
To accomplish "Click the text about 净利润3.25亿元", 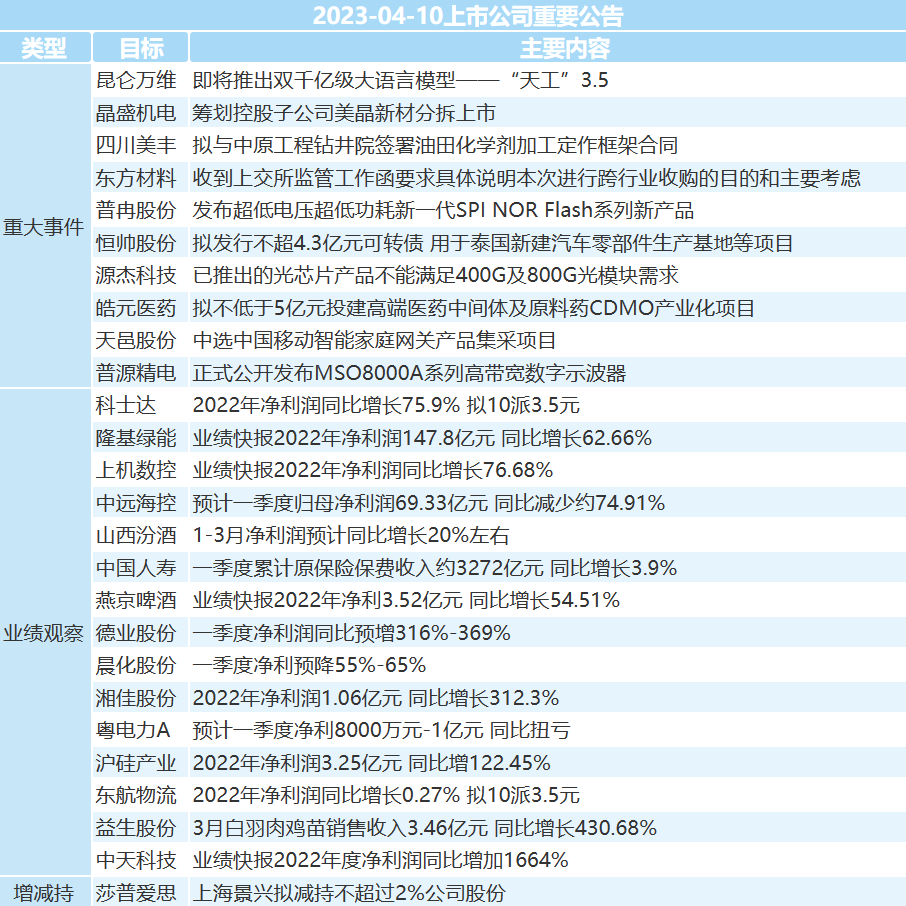I will 372,763.
